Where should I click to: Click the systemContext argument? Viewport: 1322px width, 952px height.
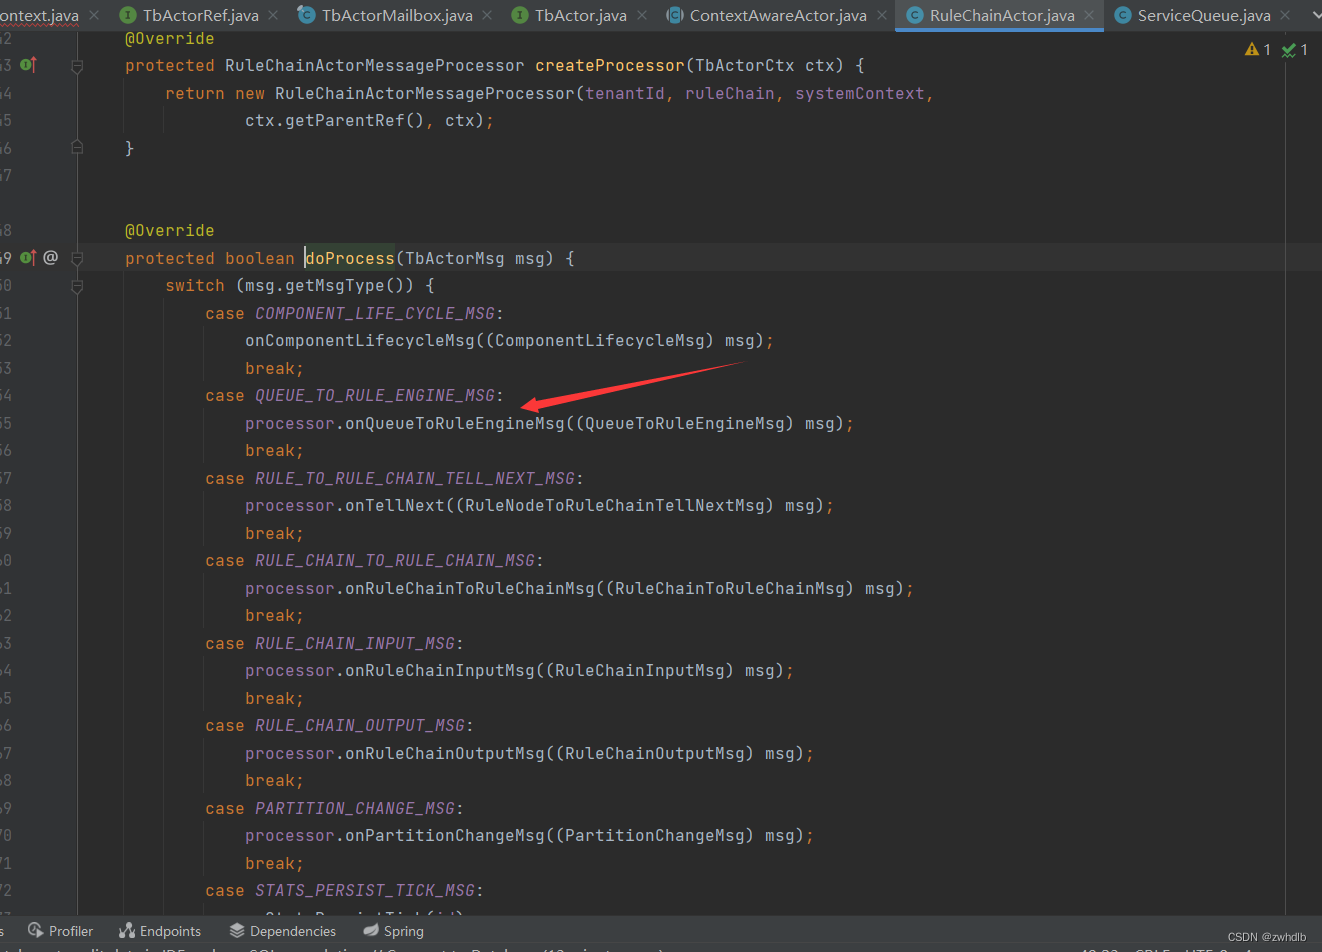click(860, 93)
